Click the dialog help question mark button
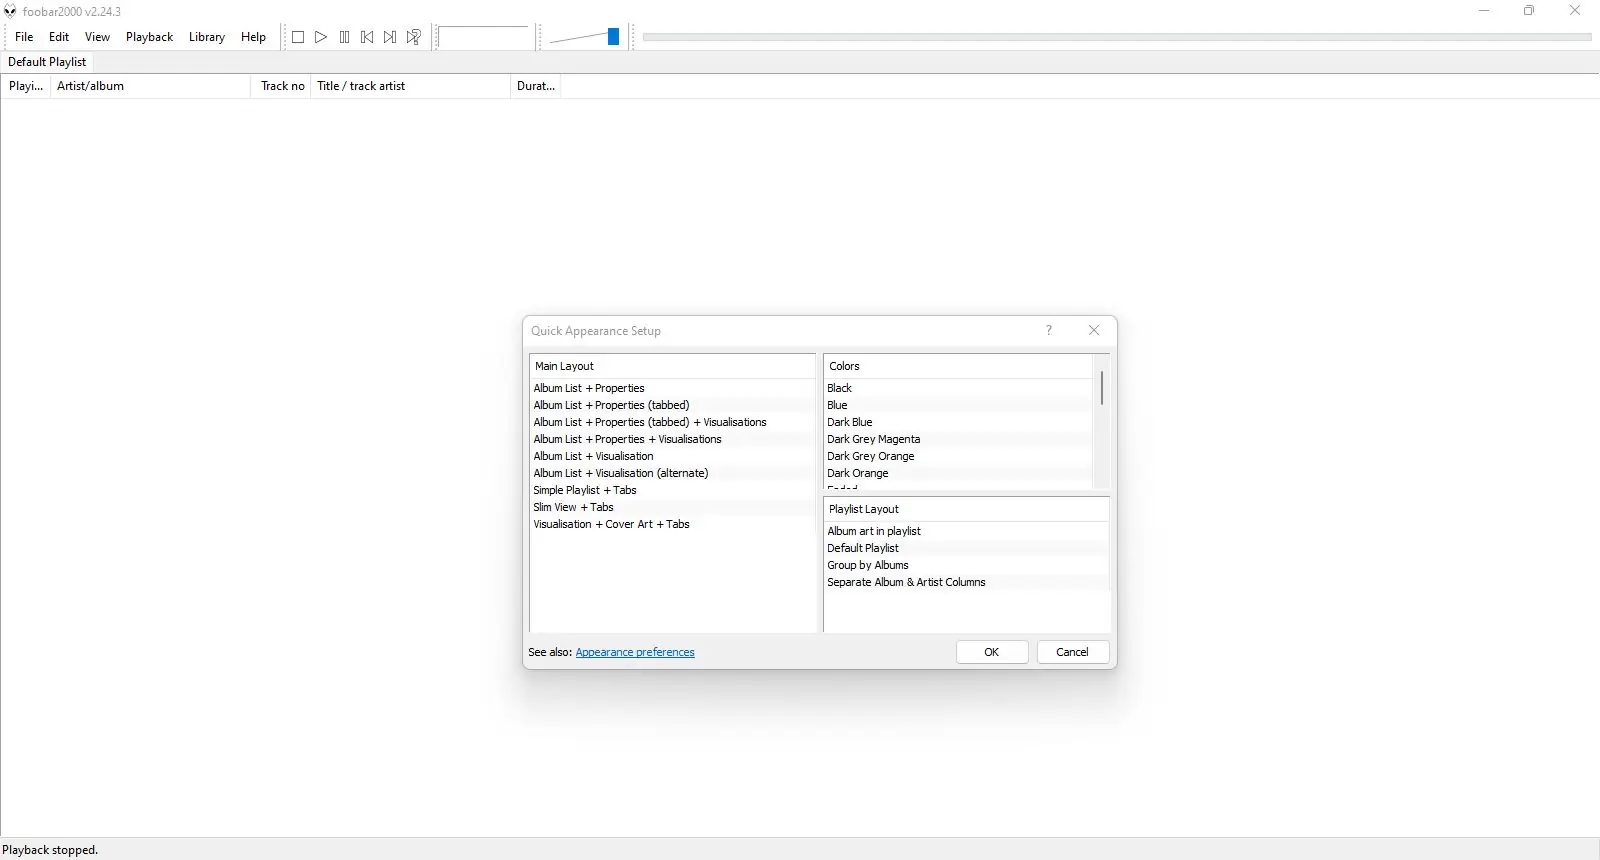 [x=1049, y=330]
